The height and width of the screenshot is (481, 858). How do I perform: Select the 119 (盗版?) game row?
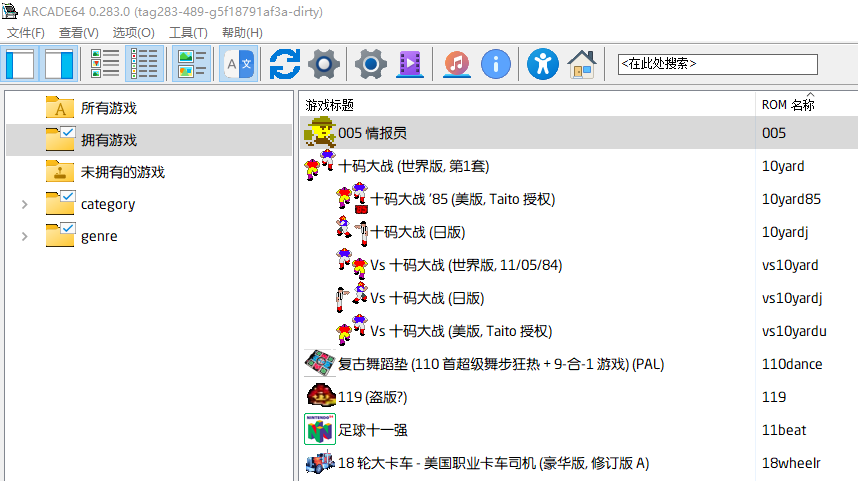click(579, 397)
